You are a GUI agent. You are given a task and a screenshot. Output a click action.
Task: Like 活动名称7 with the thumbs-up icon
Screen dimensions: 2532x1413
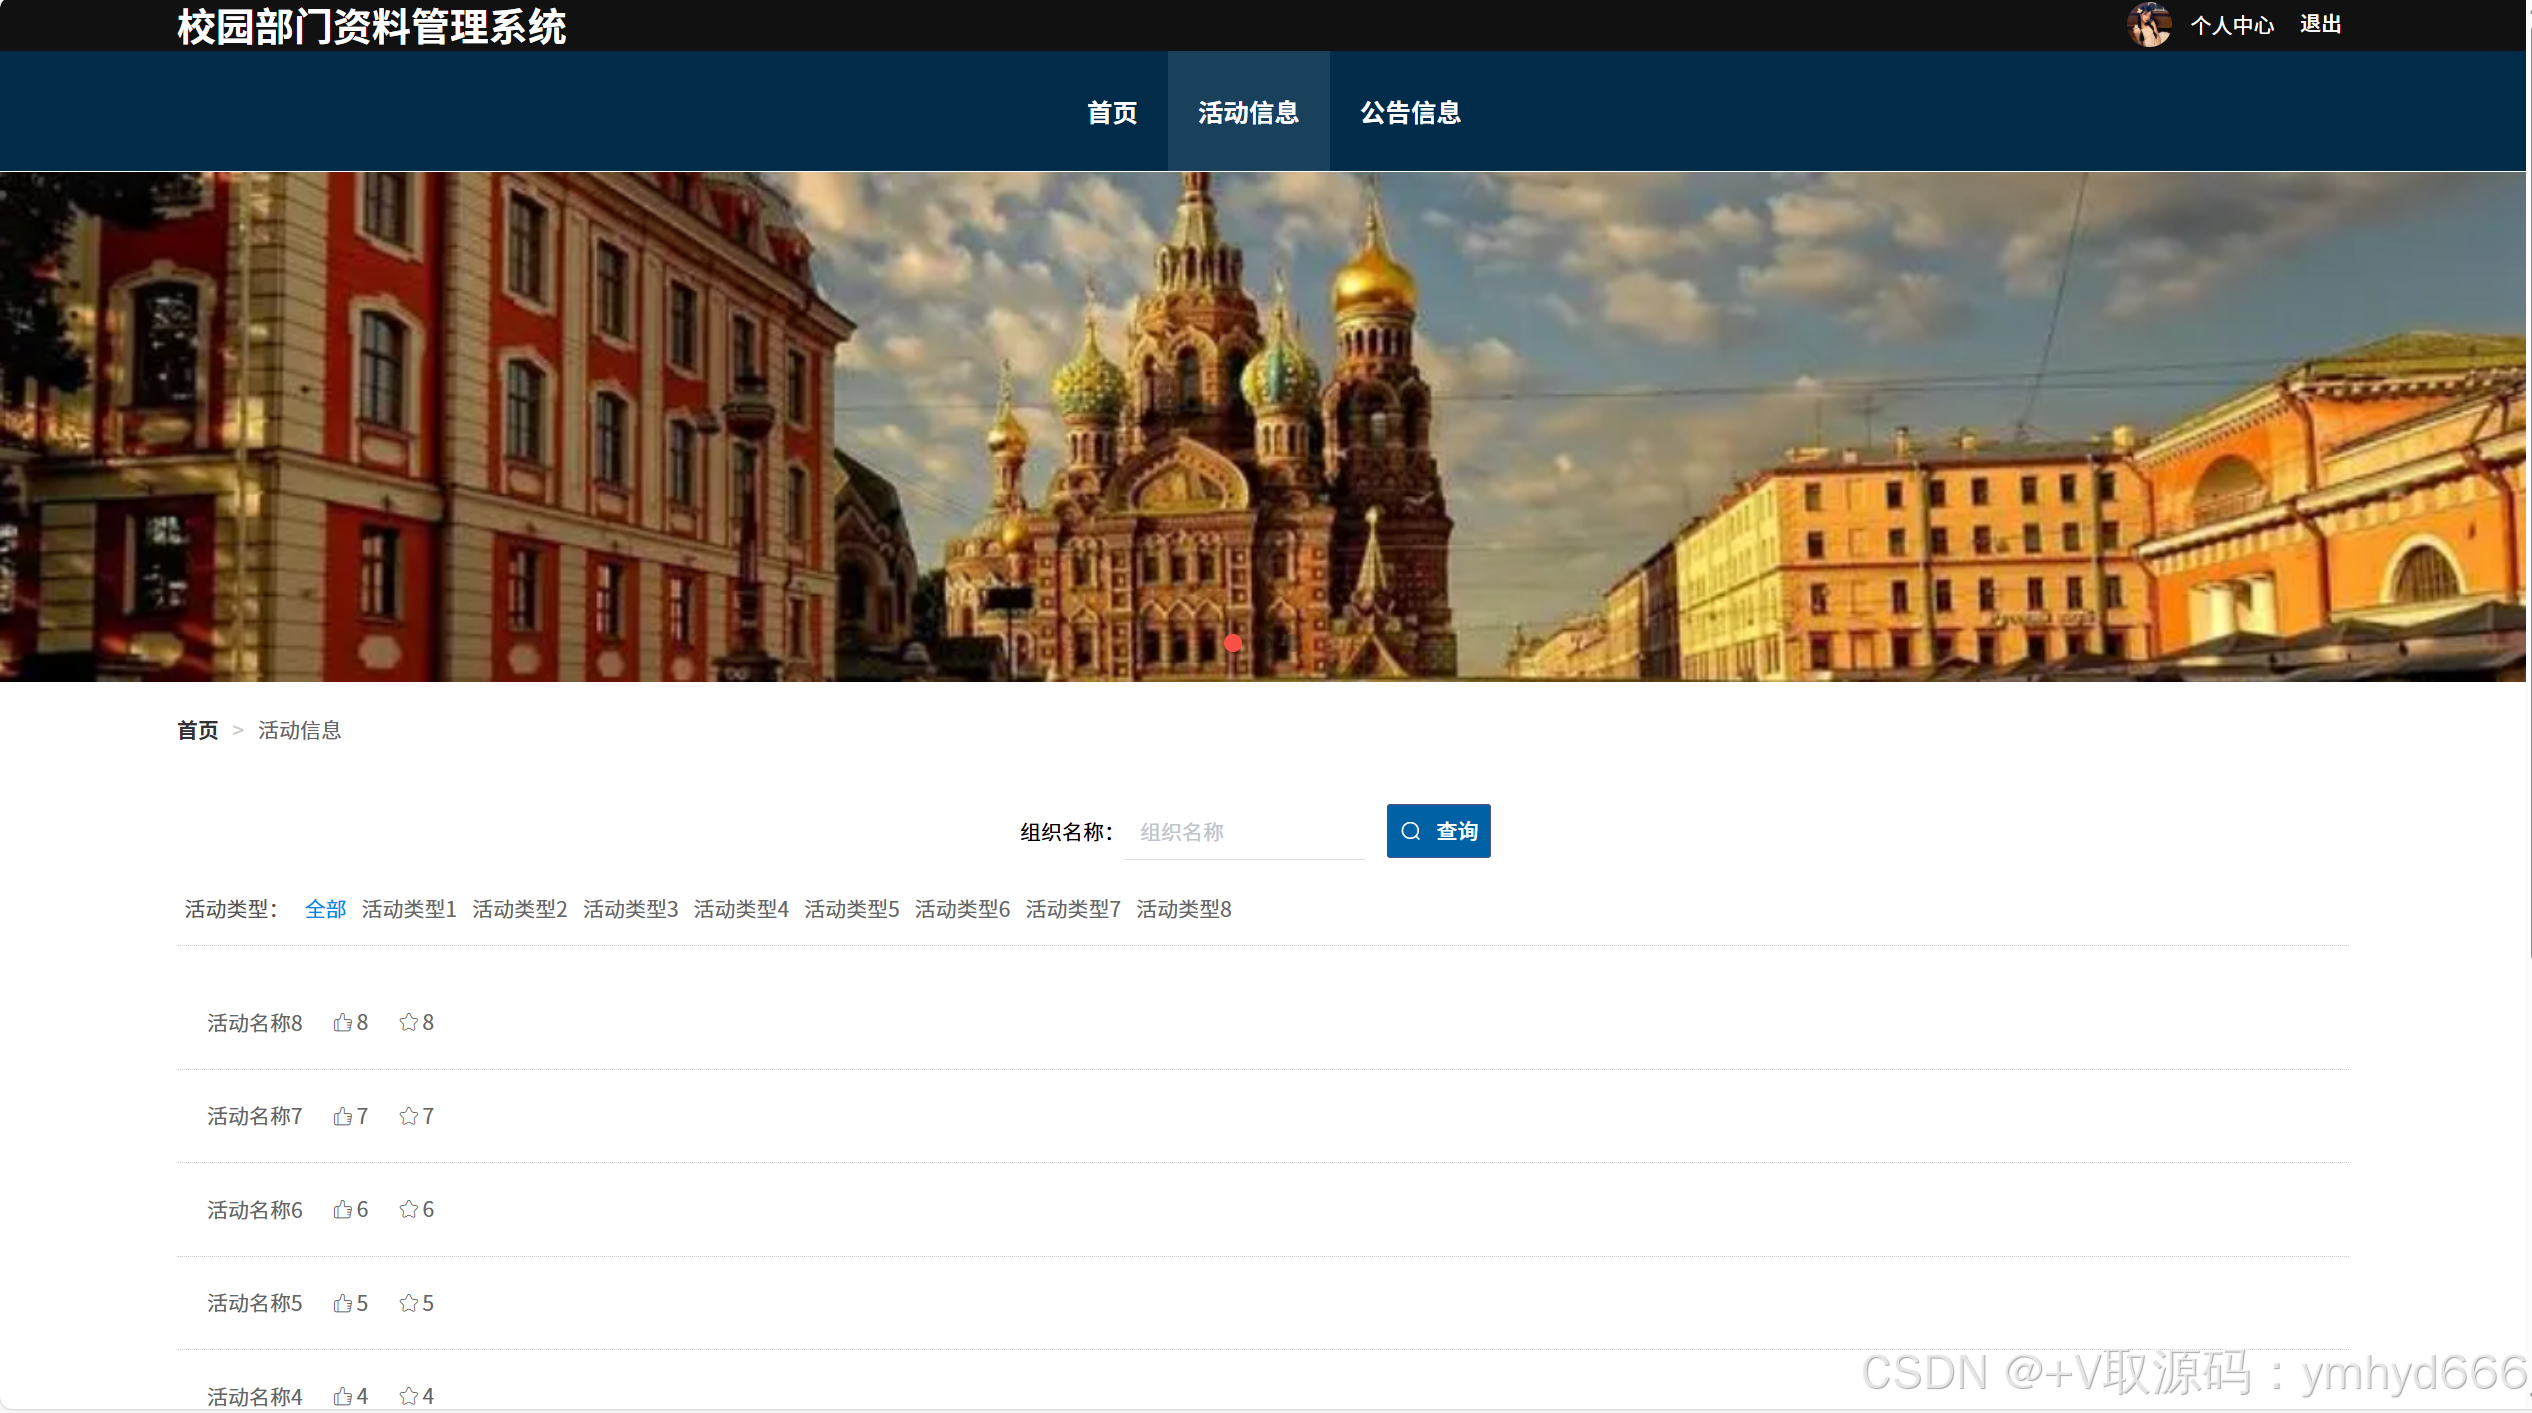(343, 1116)
